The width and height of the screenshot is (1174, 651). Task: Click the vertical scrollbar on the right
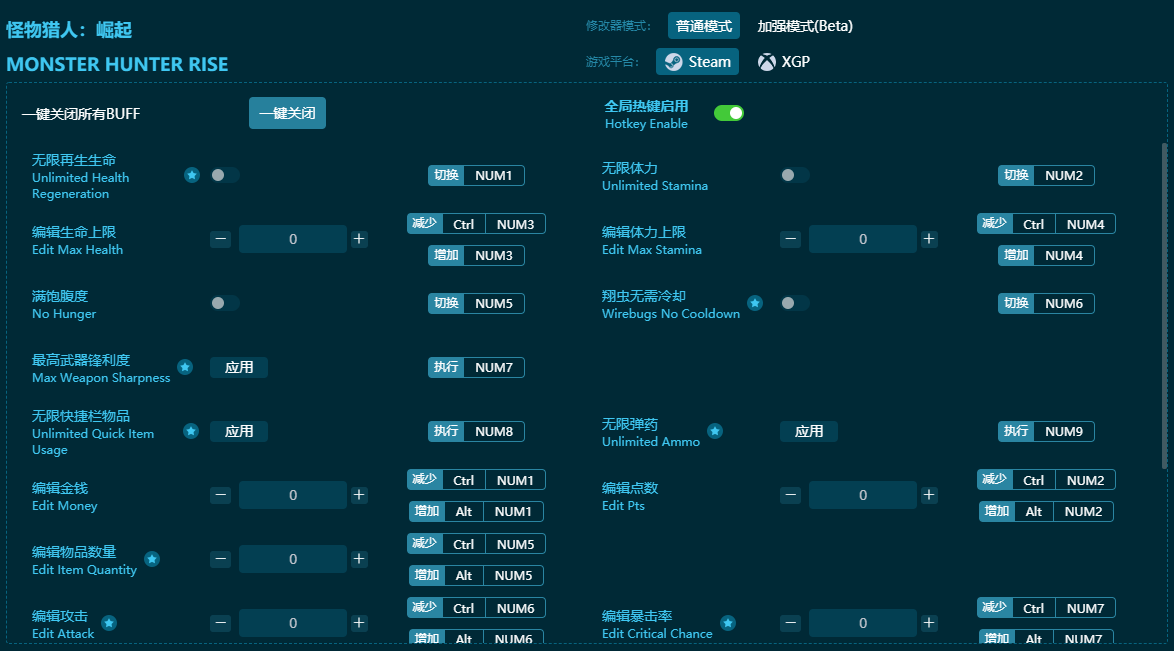(1163, 300)
